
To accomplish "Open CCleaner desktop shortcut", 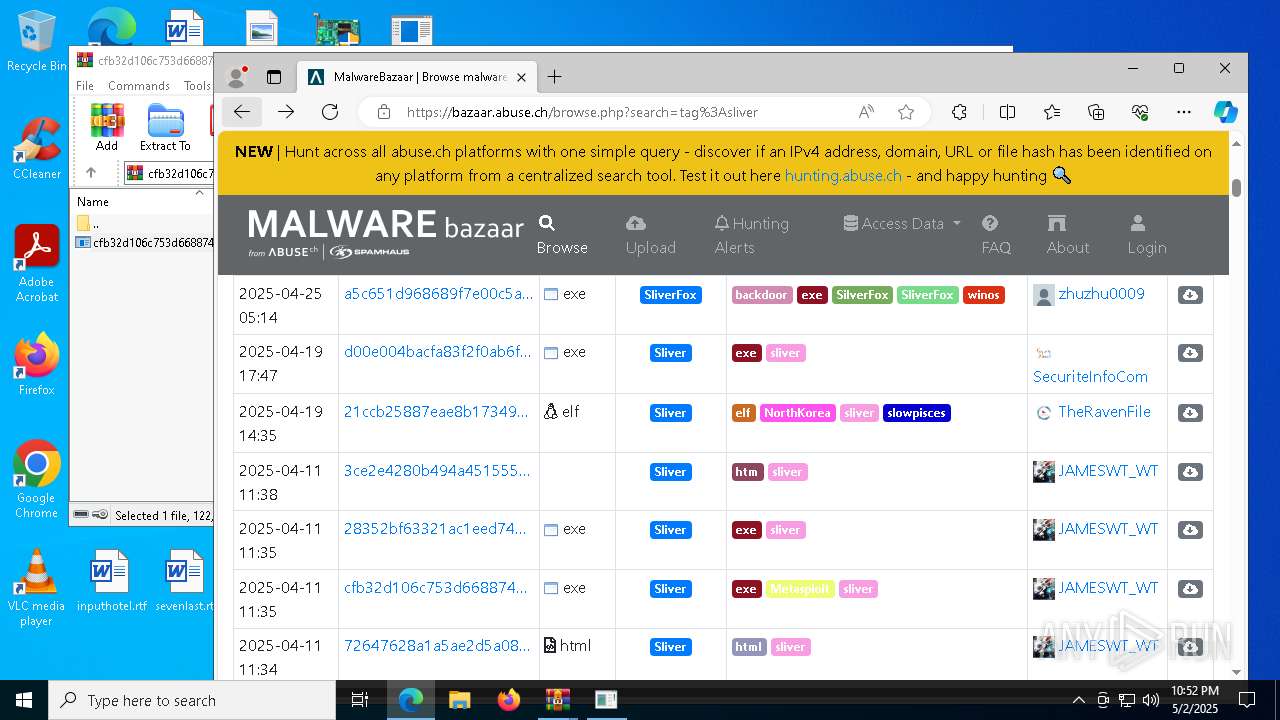I will [37, 148].
